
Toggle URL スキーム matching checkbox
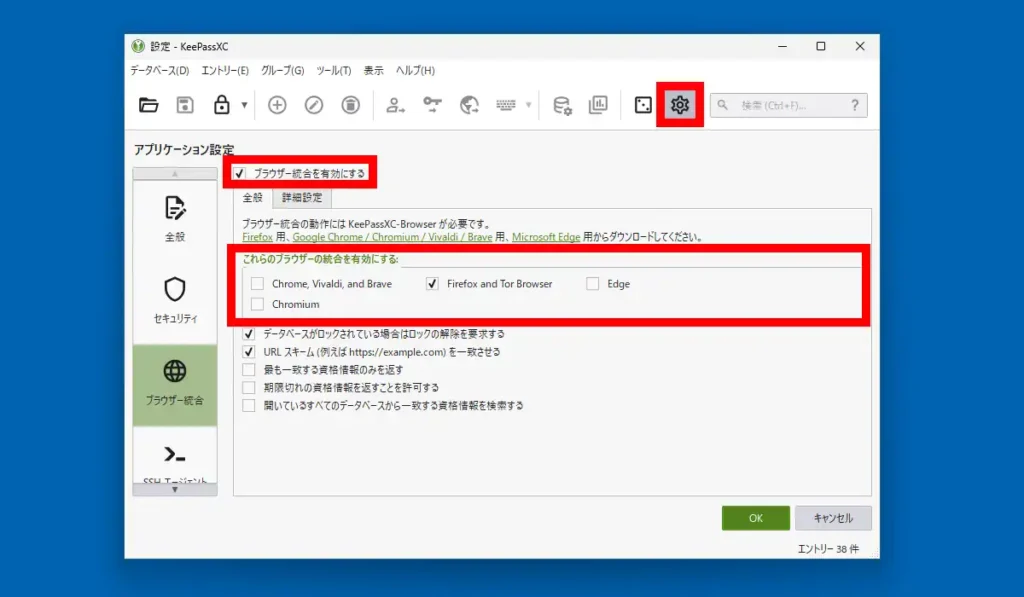[x=249, y=351]
